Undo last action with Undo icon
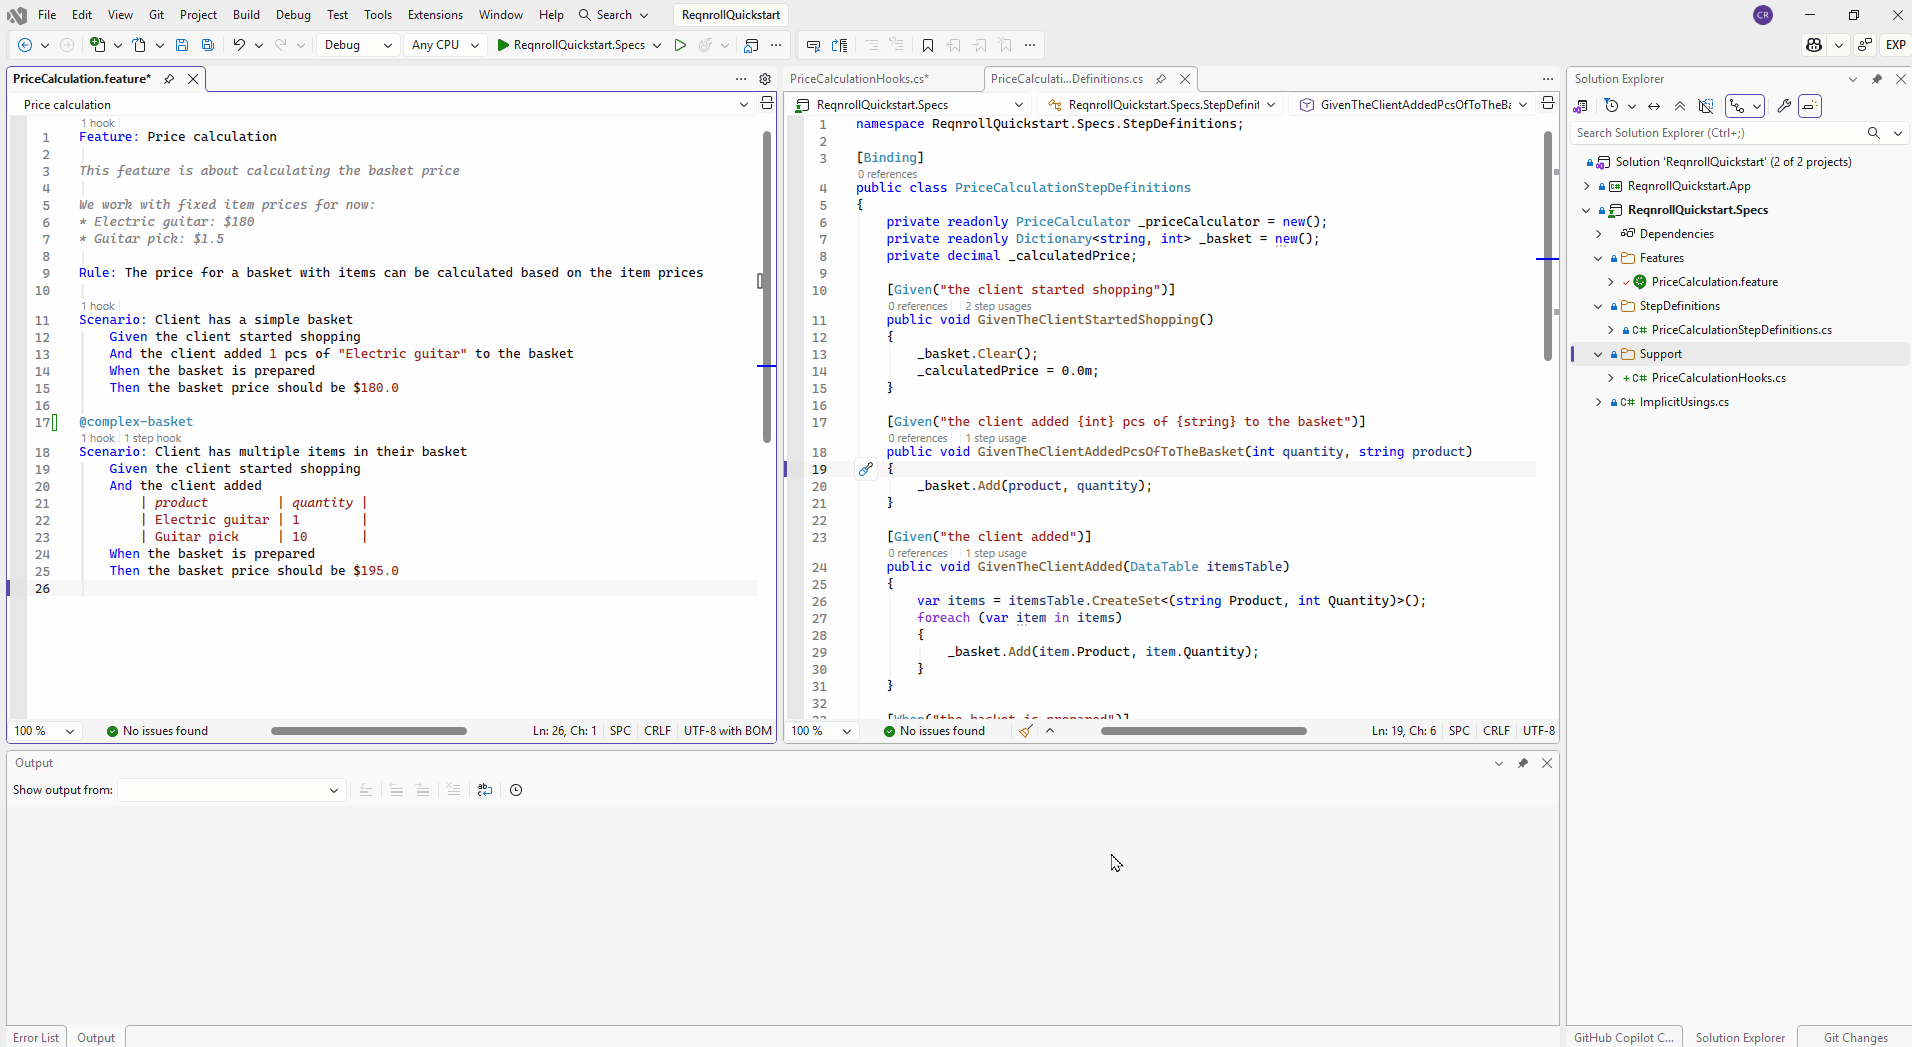The image size is (1912, 1047). click(x=239, y=45)
